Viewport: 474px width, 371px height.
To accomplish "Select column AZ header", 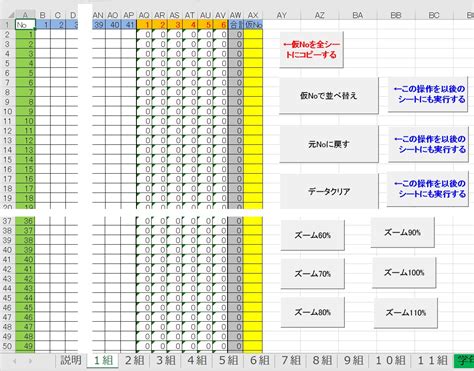I will pos(319,15).
